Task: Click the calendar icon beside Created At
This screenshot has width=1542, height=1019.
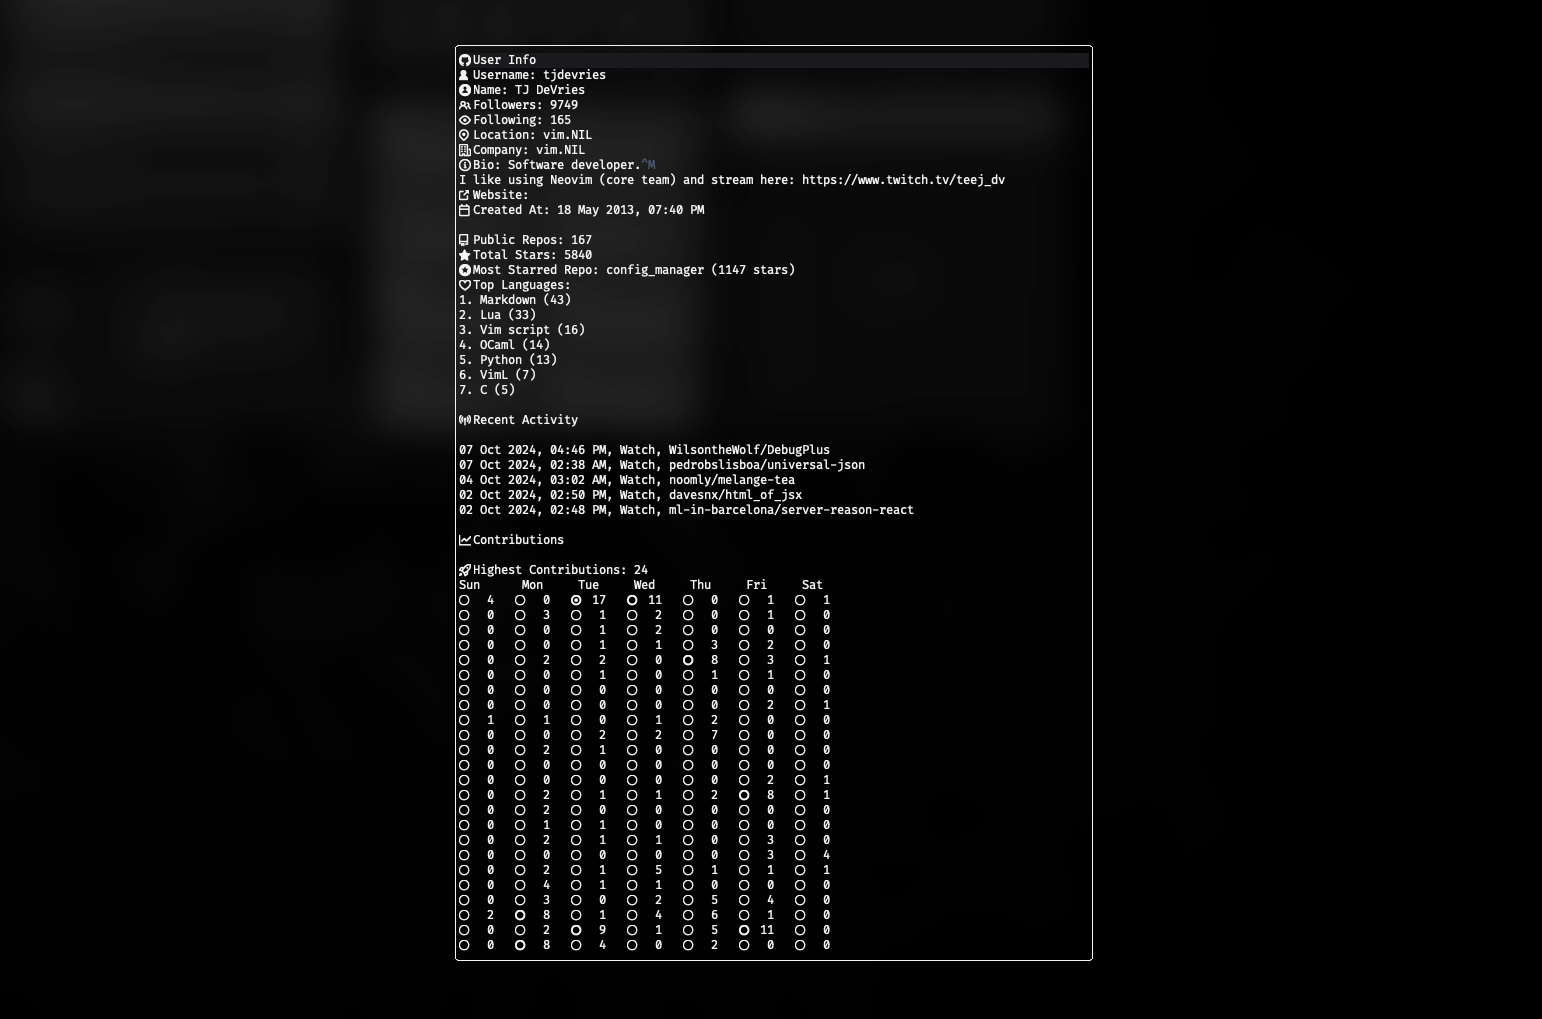Action: pos(464,210)
